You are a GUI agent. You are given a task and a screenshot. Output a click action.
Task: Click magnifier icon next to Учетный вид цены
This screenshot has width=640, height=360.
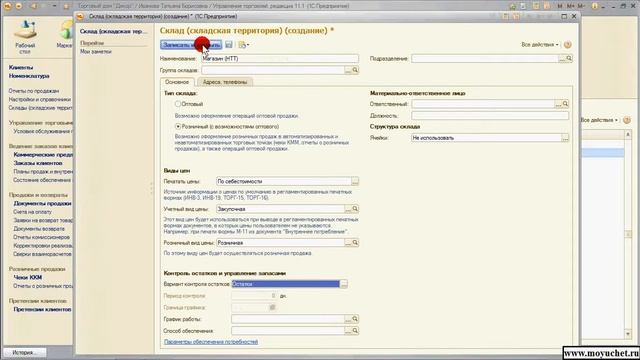[x=355, y=209]
